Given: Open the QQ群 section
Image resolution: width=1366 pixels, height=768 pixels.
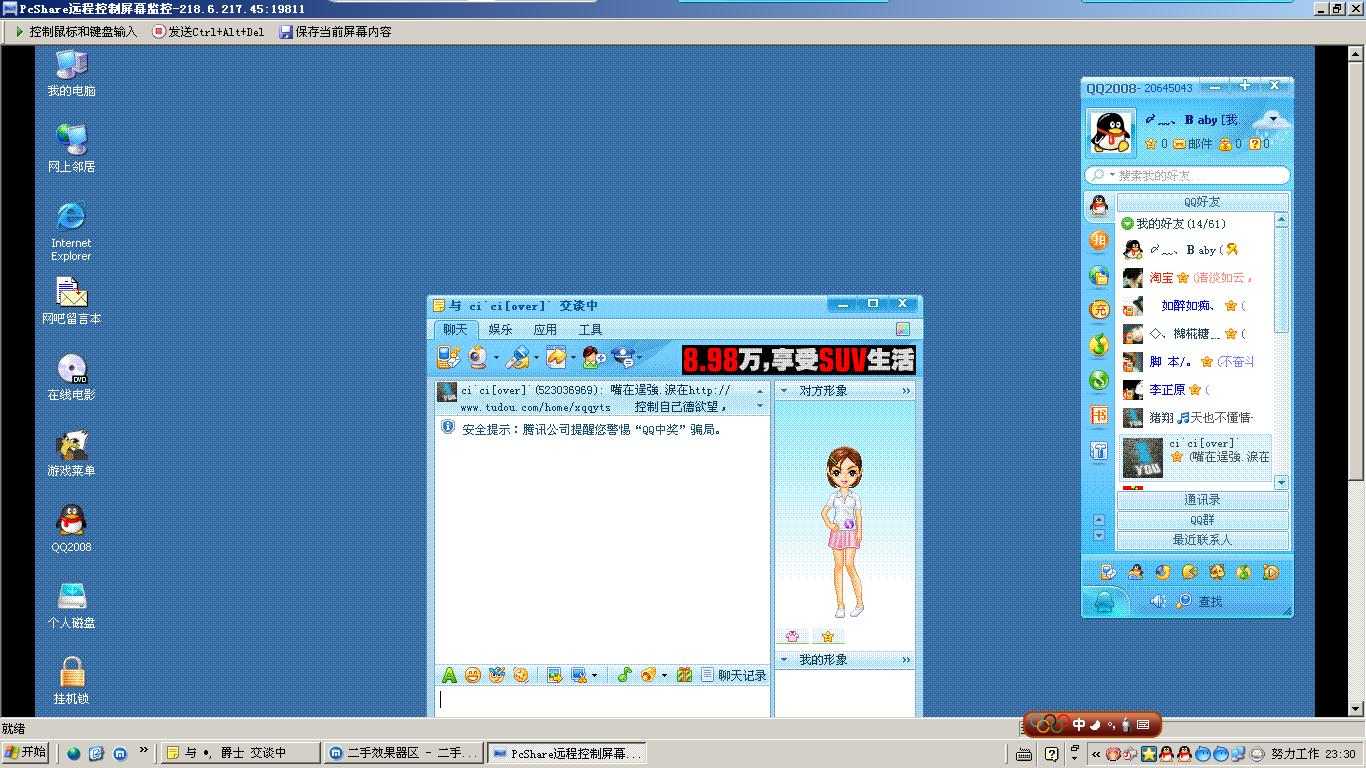Looking at the screenshot, I should coord(1202,520).
